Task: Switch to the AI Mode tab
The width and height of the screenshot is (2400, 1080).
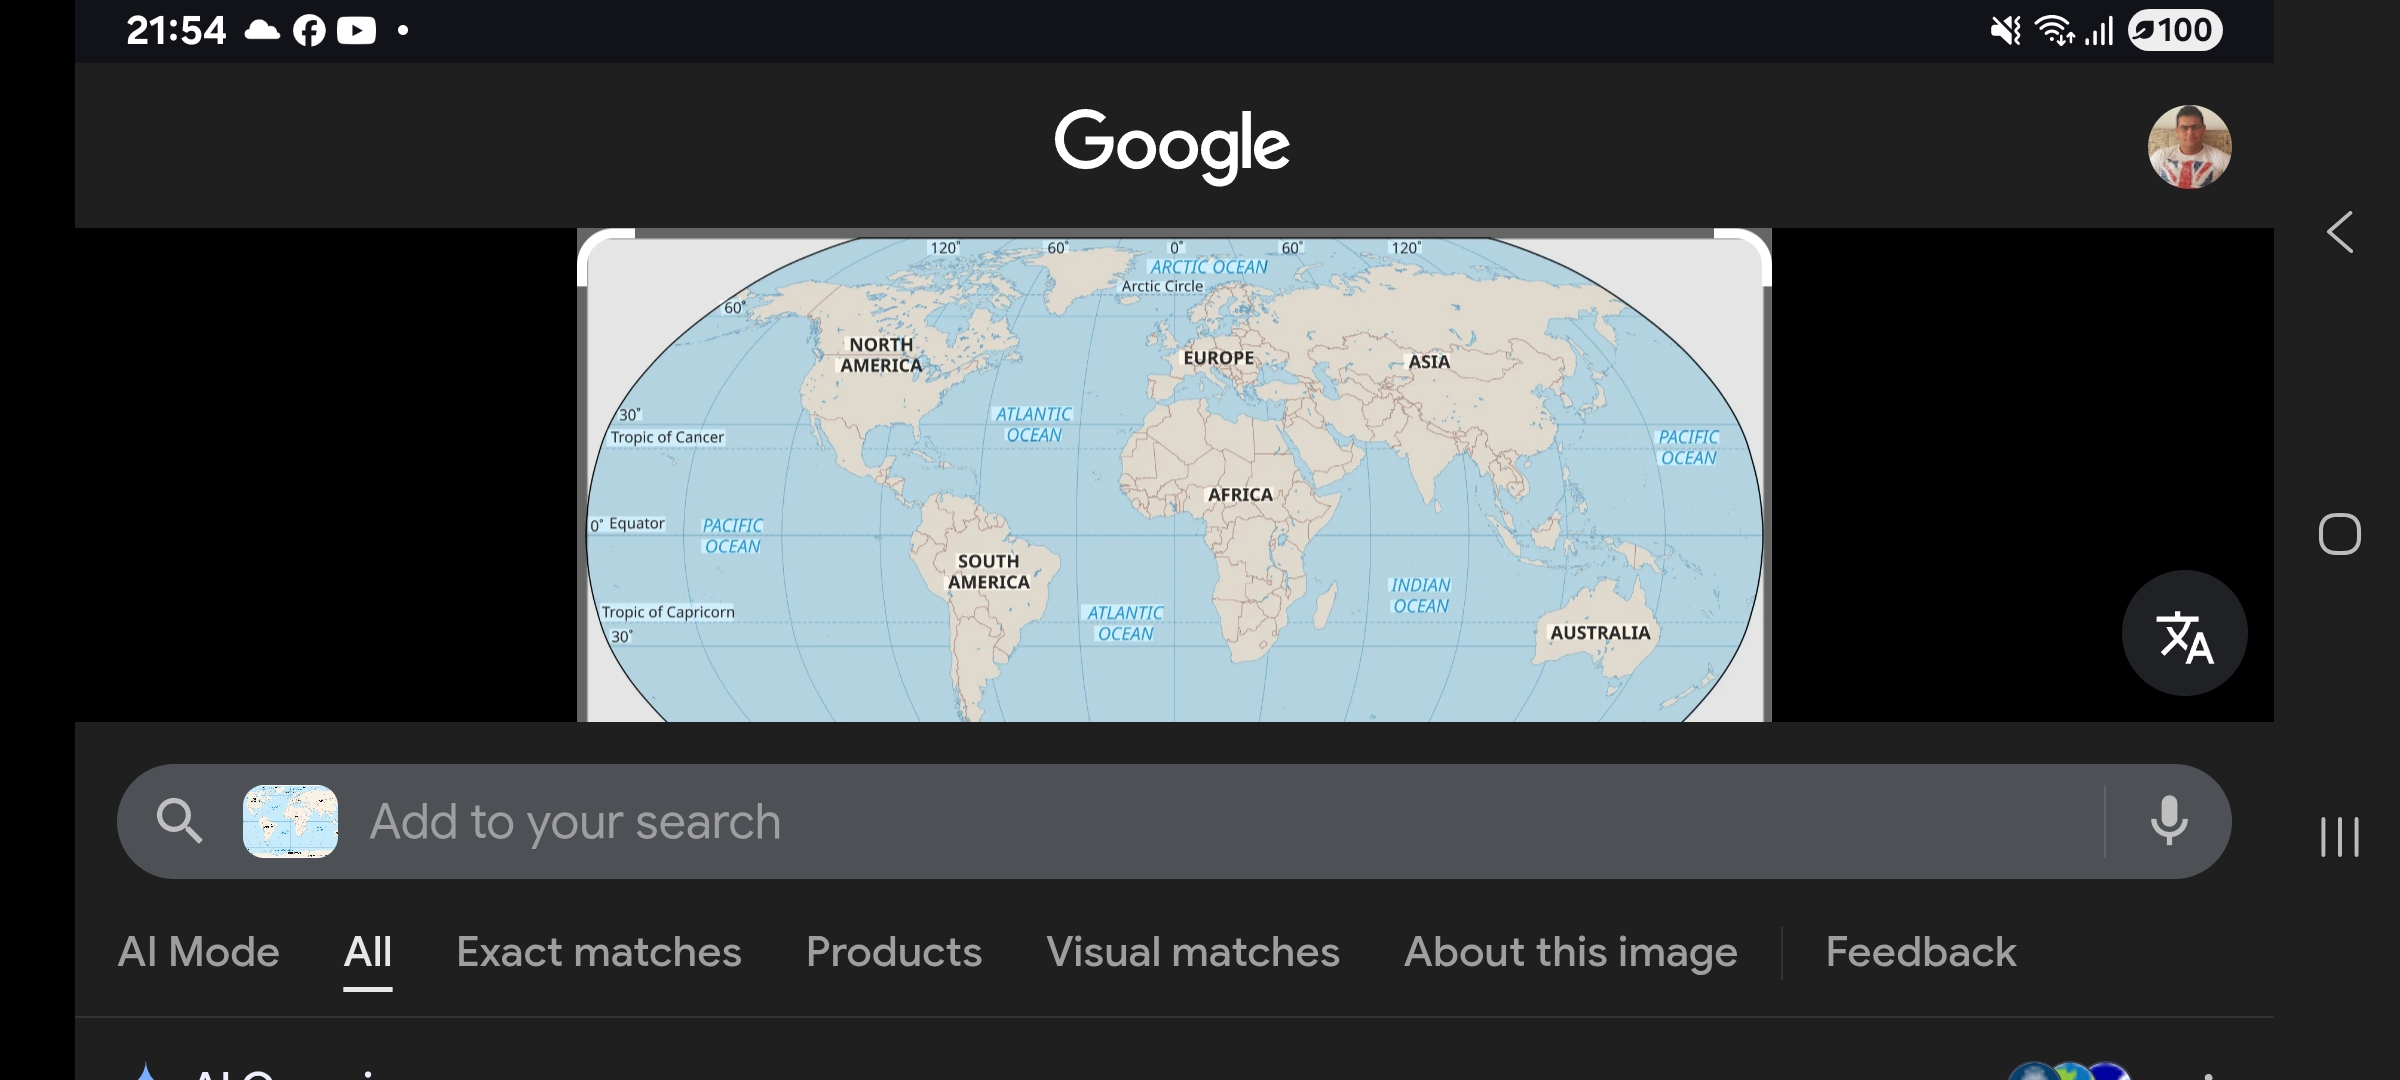Action: click(x=198, y=952)
